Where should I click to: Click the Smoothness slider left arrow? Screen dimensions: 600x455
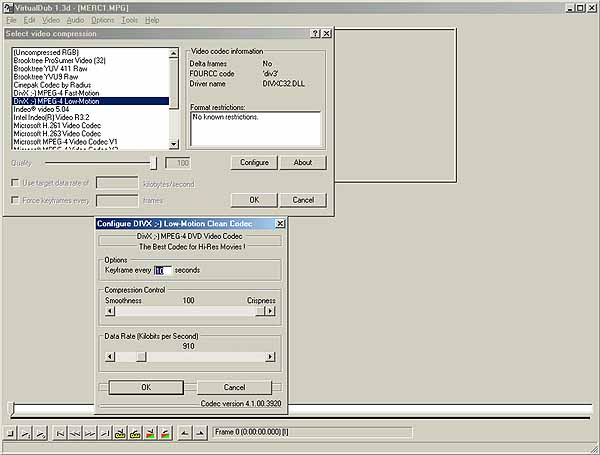pos(110,311)
